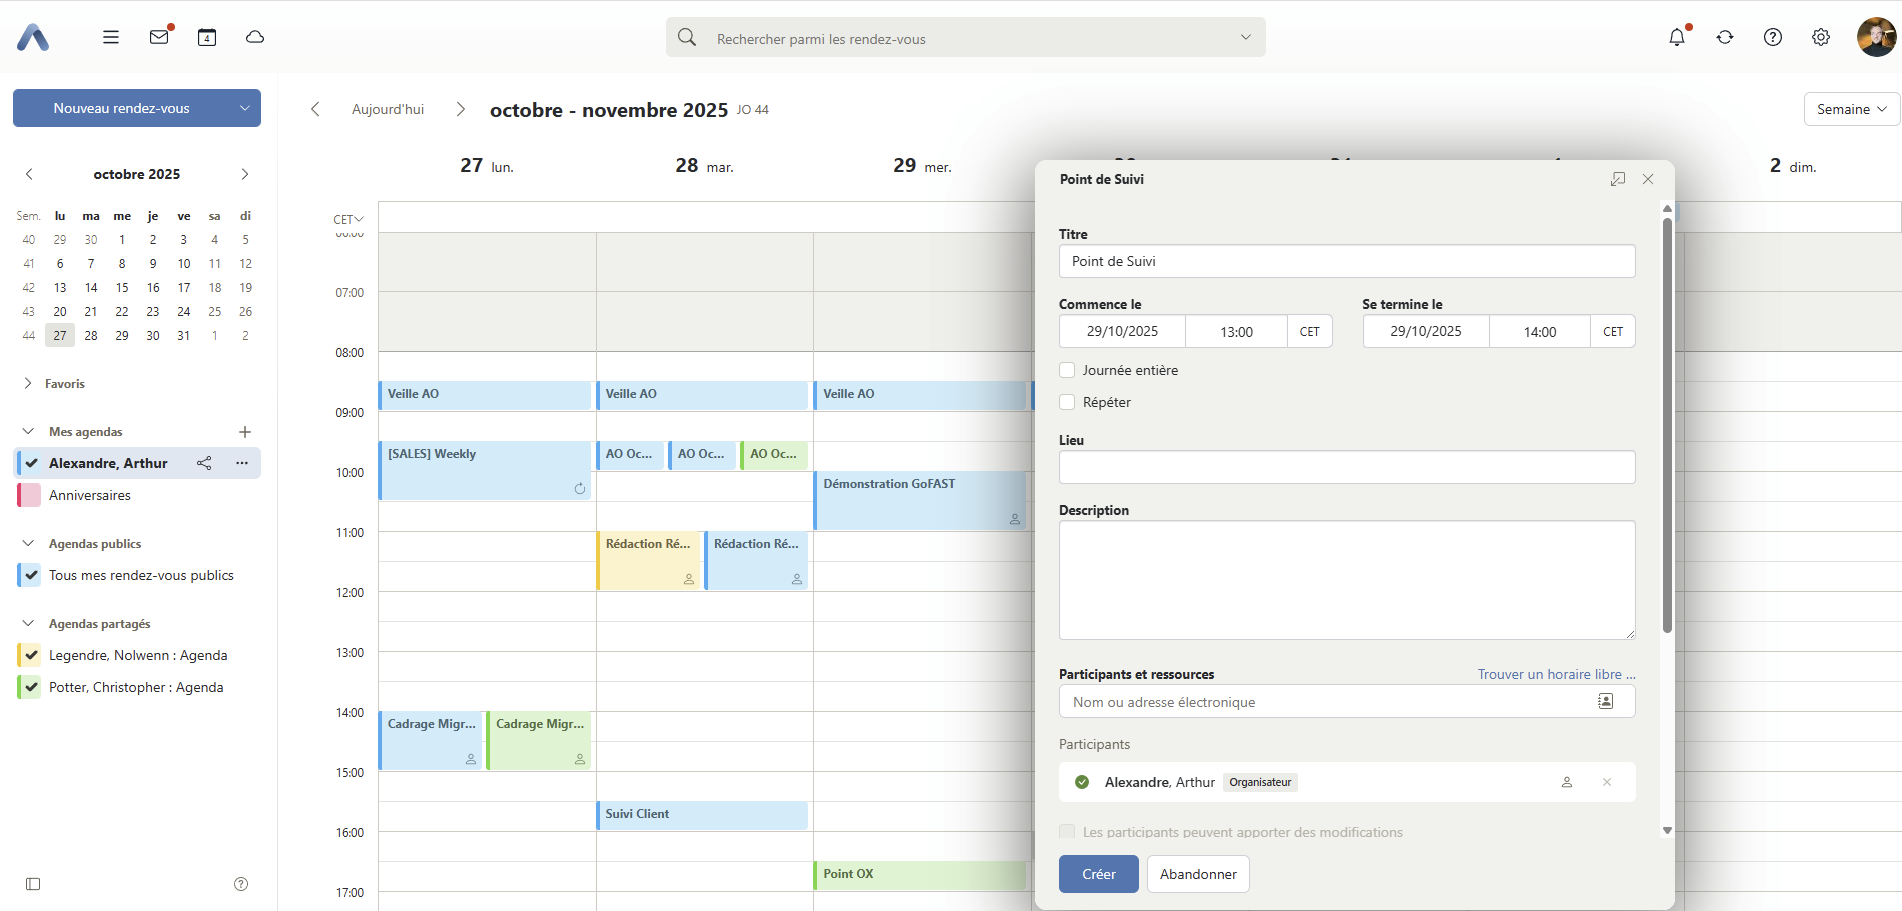Open the help question mark icon
Viewport: 1902px width, 911px height.
click(x=1773, y=37)
